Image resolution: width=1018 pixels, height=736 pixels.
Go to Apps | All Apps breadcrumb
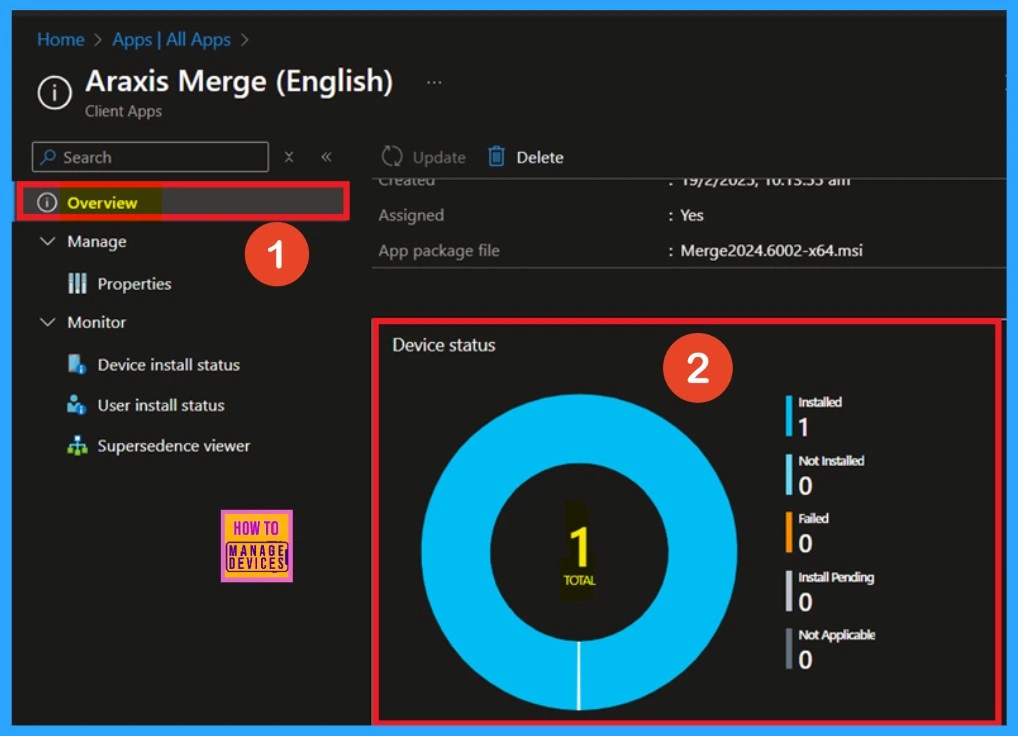[x=171, y=40]
